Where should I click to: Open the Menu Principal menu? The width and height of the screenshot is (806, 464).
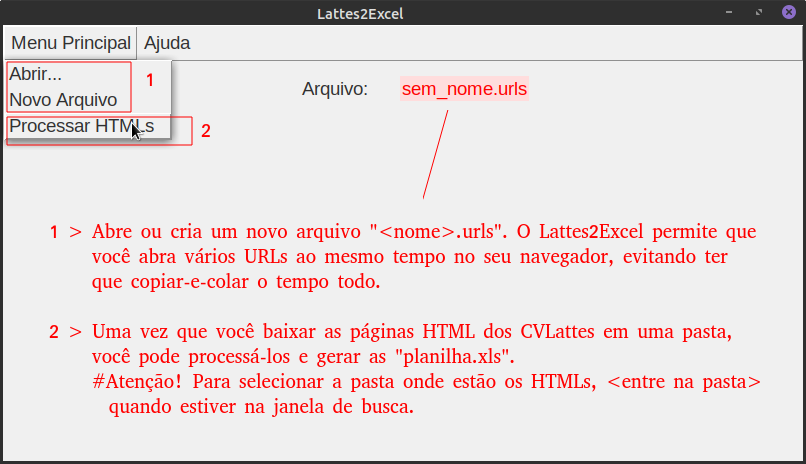(71, 43)
